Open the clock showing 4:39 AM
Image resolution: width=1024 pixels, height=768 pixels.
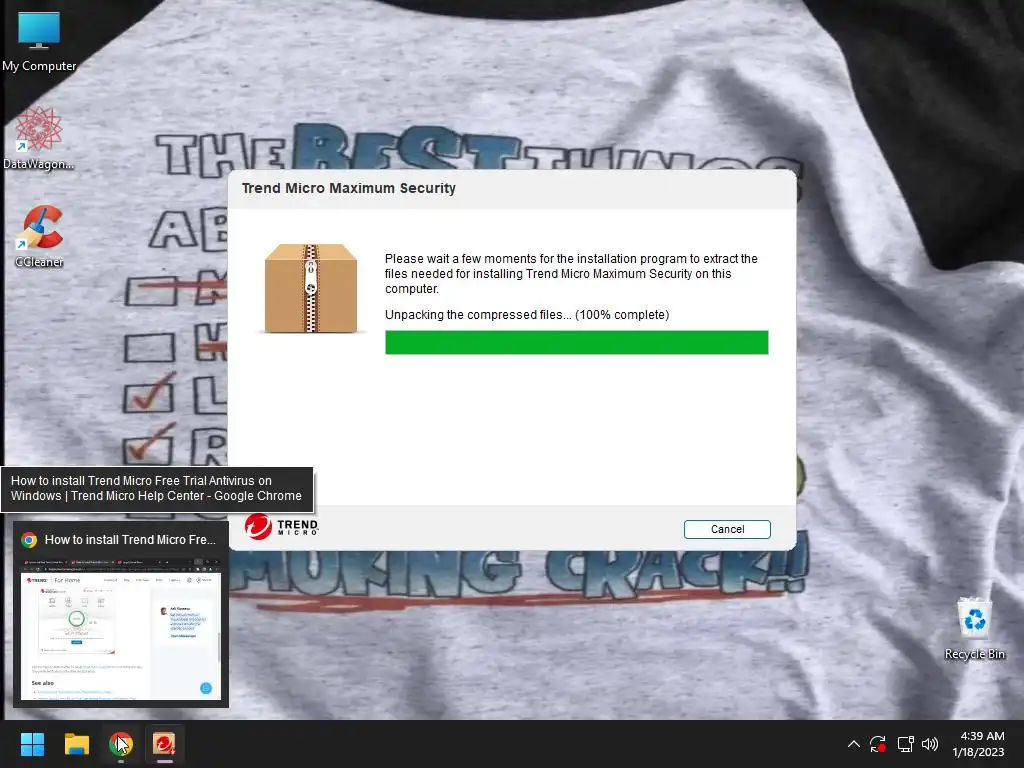point(978,744)
